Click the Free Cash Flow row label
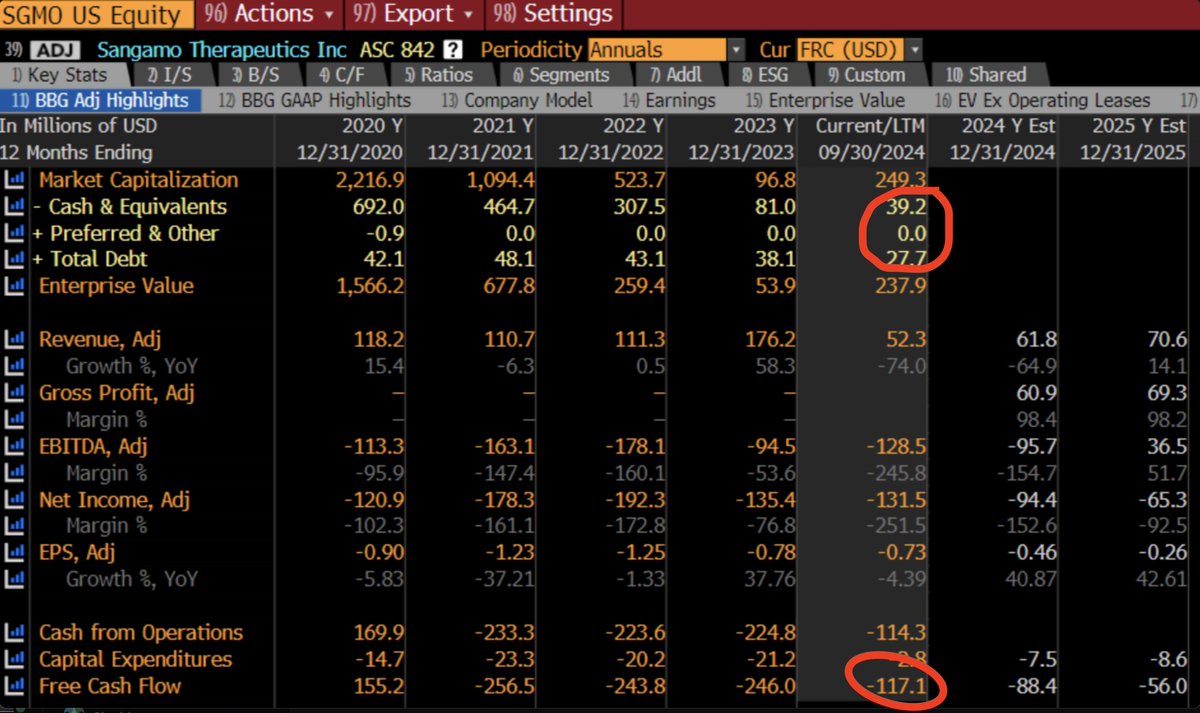 pos(110,686)
